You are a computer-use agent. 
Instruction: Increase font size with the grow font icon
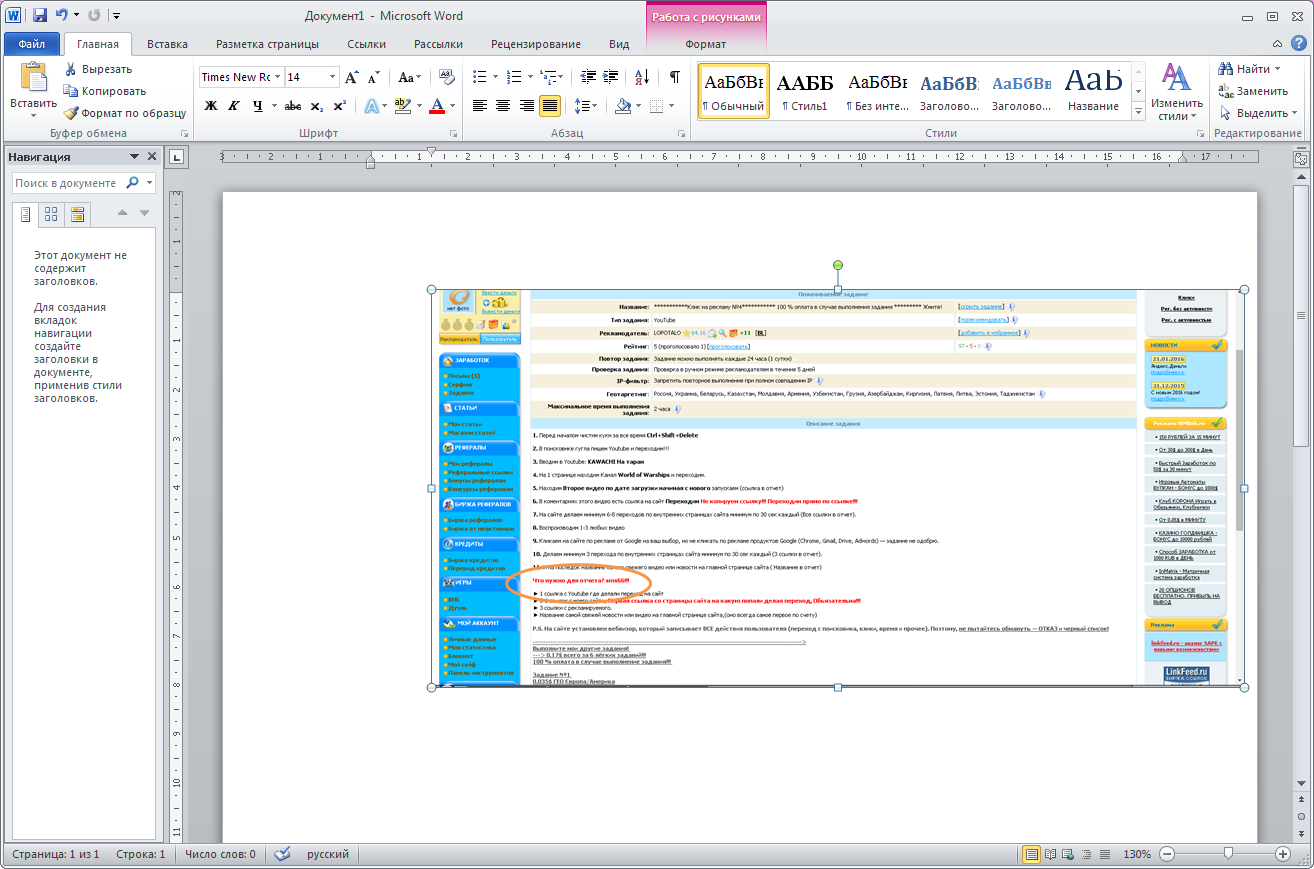tap(351, 77)
